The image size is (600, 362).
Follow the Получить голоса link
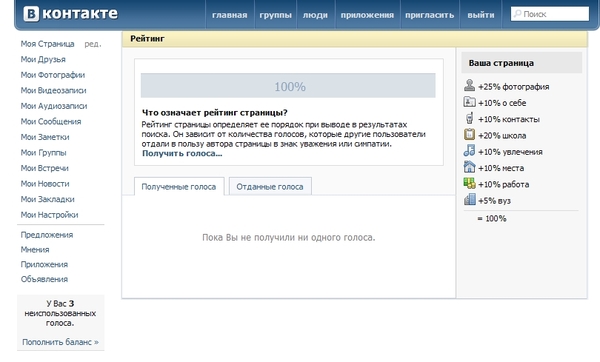click(182, 153)
